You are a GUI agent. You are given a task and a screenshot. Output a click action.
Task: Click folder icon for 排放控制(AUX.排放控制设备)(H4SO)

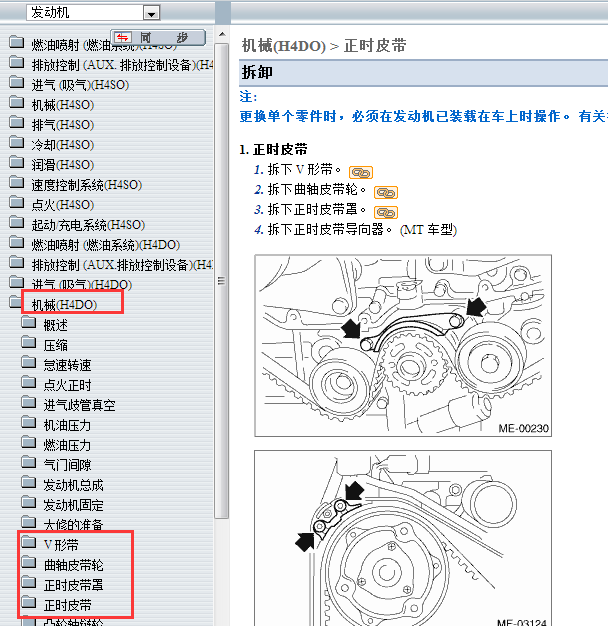click(x=16, y=62)
